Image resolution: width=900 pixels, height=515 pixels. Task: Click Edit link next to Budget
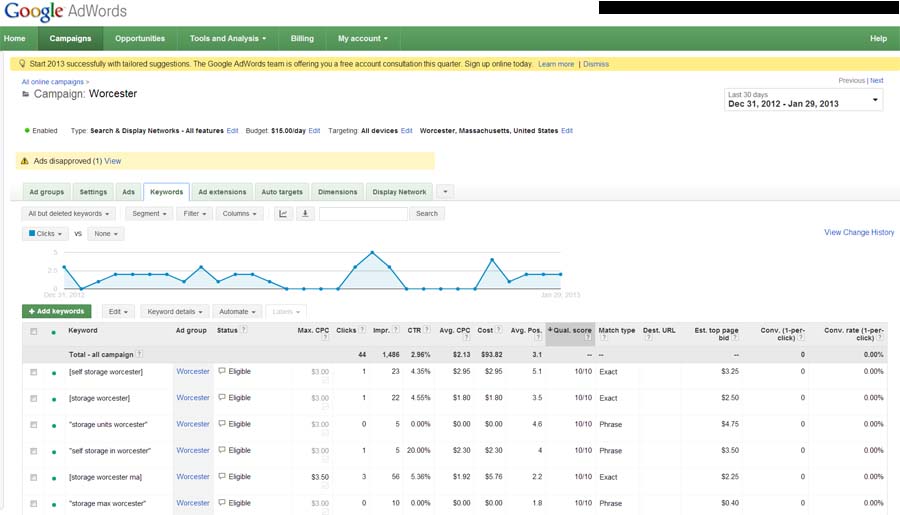point(314,131)
